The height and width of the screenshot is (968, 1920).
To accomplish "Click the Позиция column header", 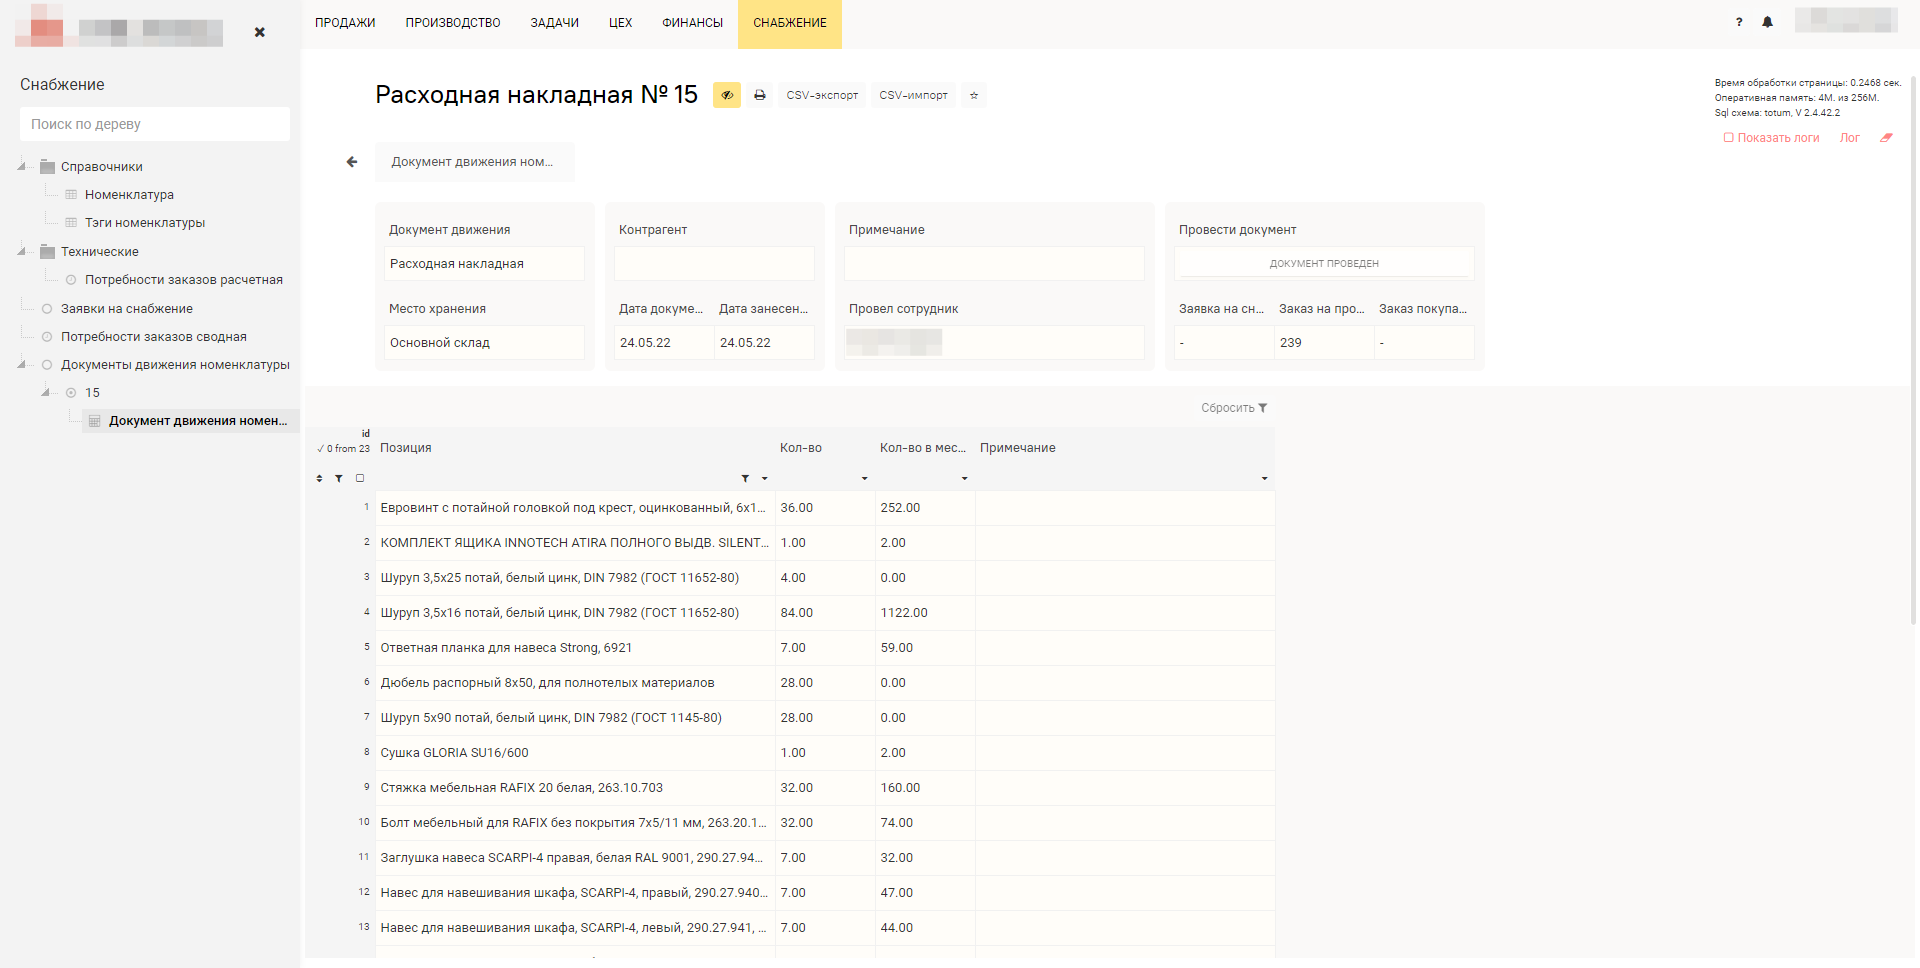I will click(406, 448).
